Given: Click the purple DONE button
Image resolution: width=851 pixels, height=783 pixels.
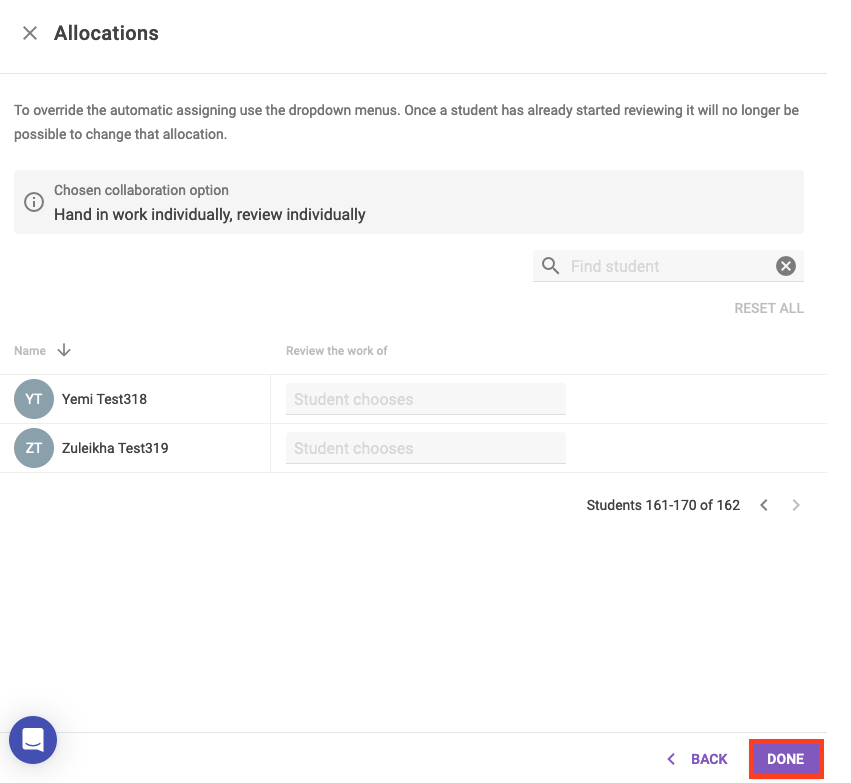Looking at the screenshot, I should (785, 759).
